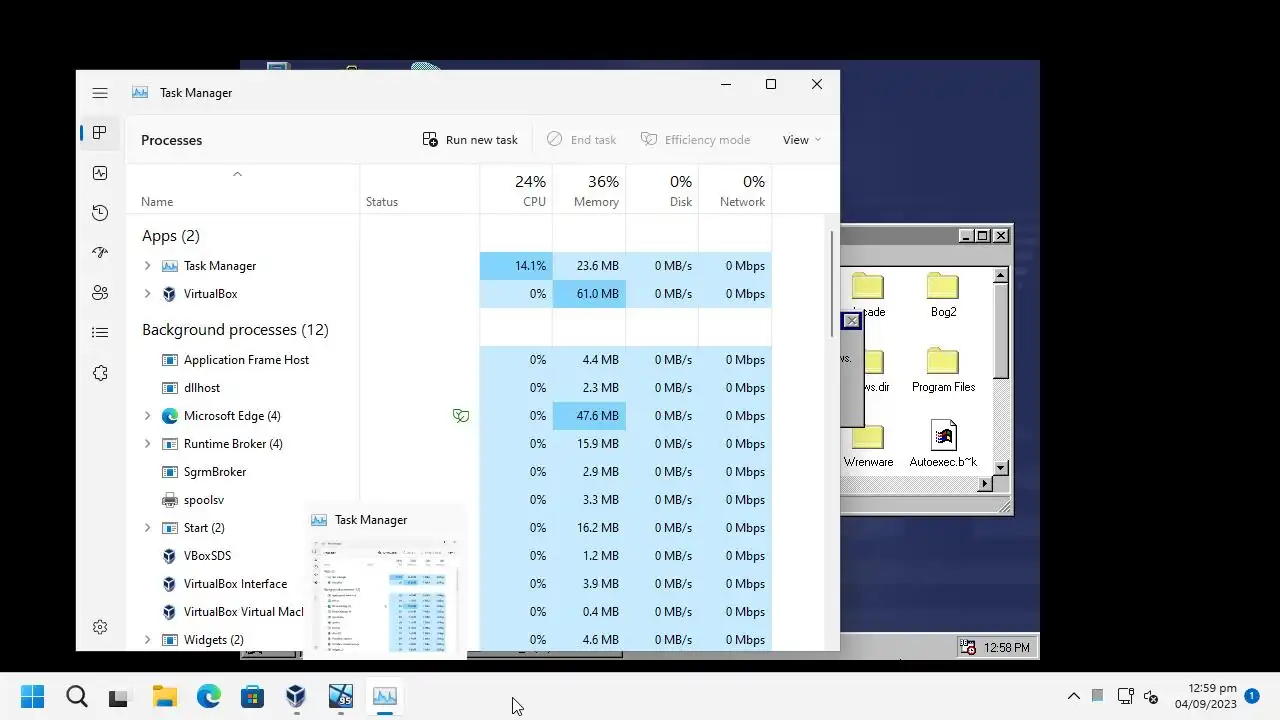Expand the VirtualBox app entry
The image size is (1280, 720).
point(148,294)
